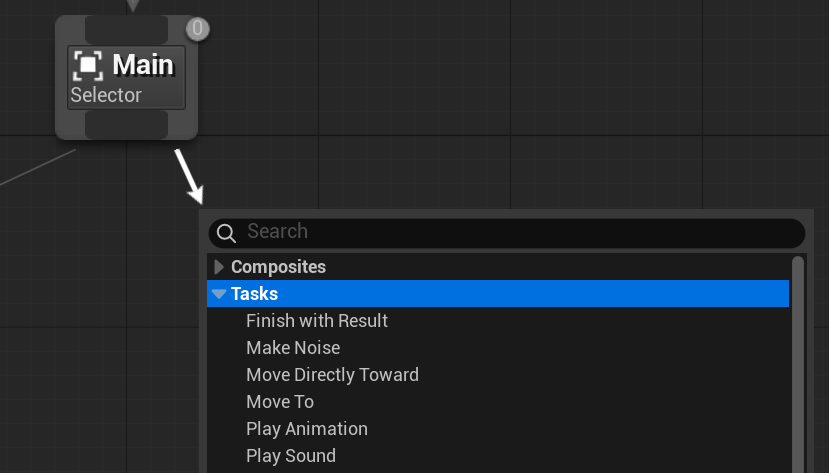The image size is (829, 473).
Task: Select the Tasks category row
Action: click(498, 294)
